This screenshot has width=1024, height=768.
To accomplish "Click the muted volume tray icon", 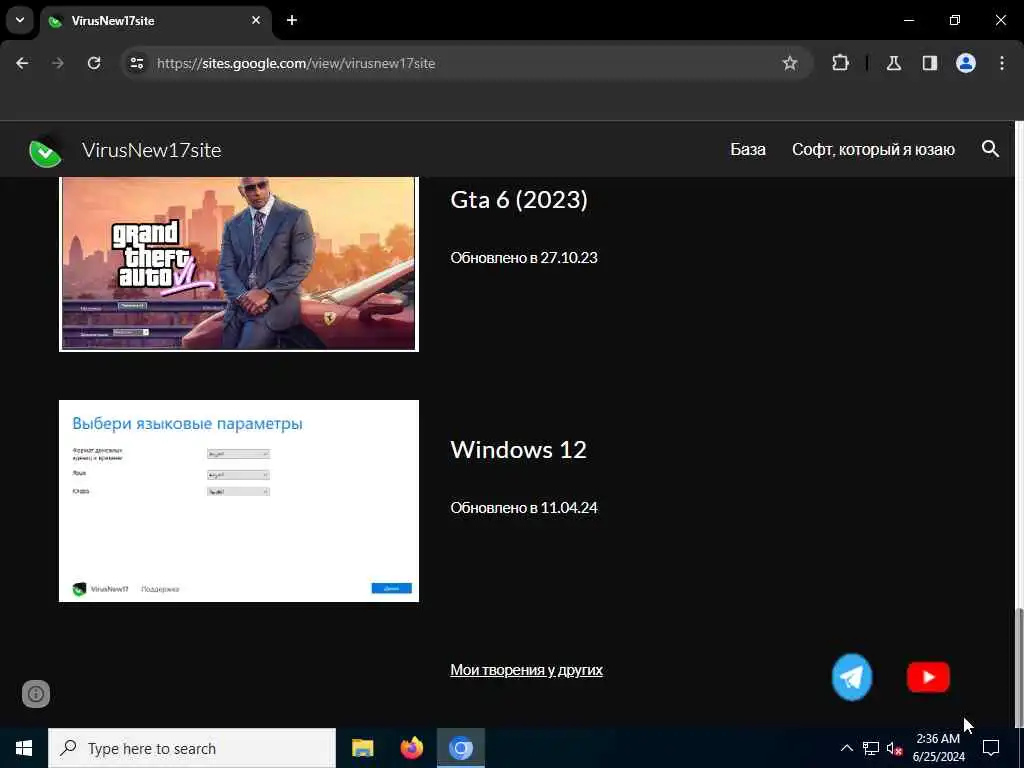I will pos(894,748).
